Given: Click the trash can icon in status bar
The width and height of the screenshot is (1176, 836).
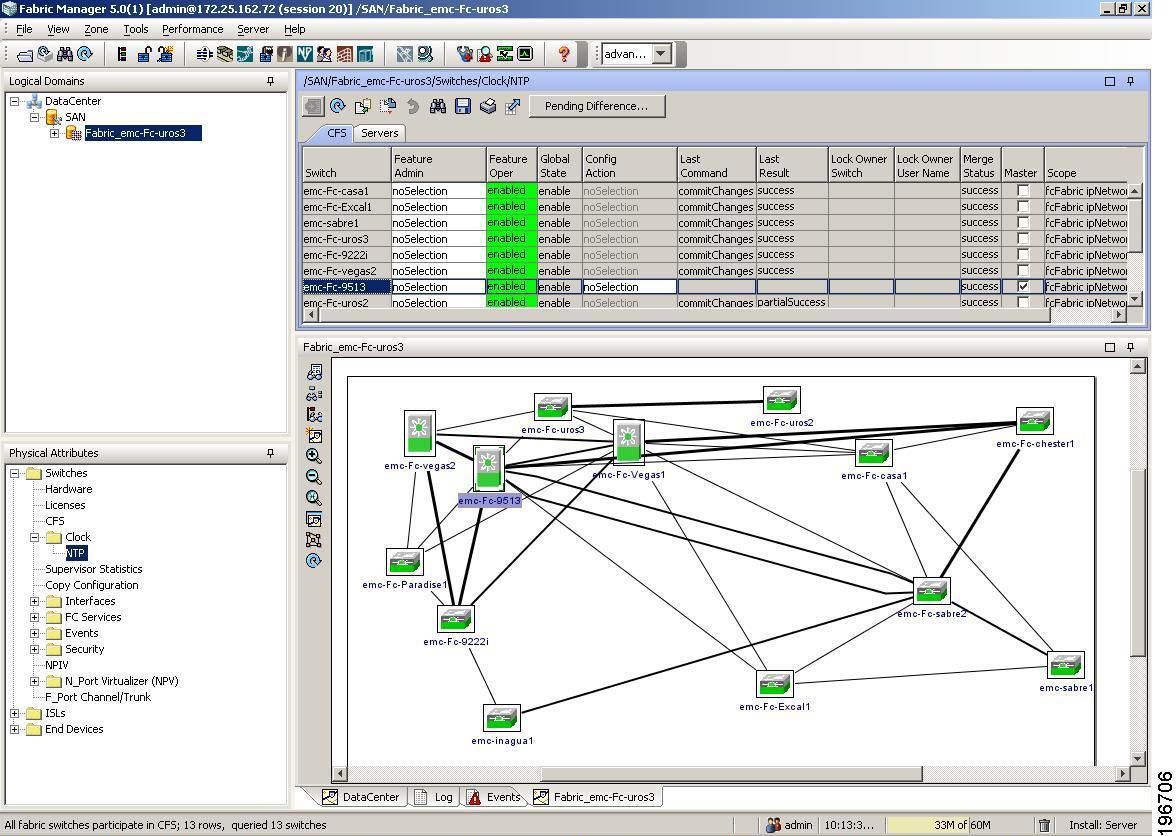Looking at the screenshot, I should [1044, 825].
